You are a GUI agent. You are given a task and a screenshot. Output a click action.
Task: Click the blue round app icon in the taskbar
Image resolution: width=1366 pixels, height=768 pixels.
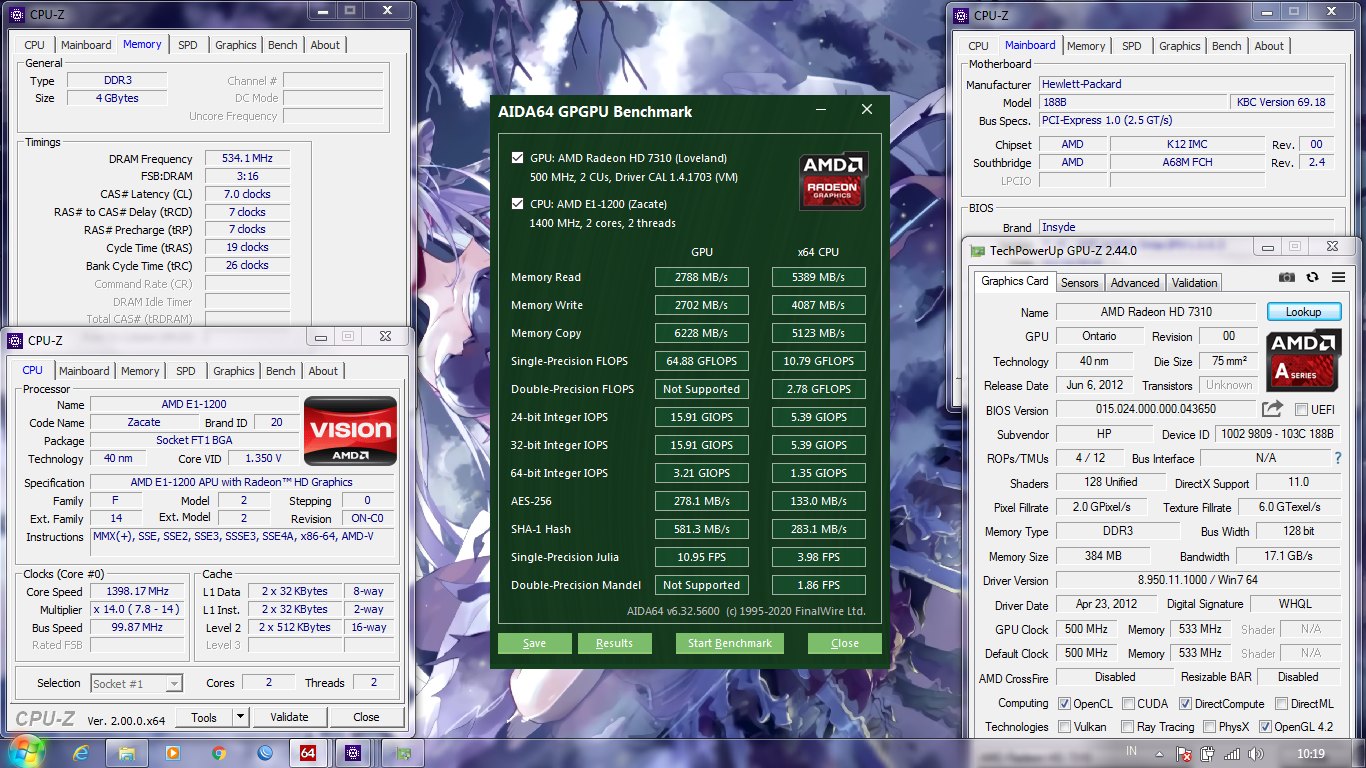coord(265,752)
